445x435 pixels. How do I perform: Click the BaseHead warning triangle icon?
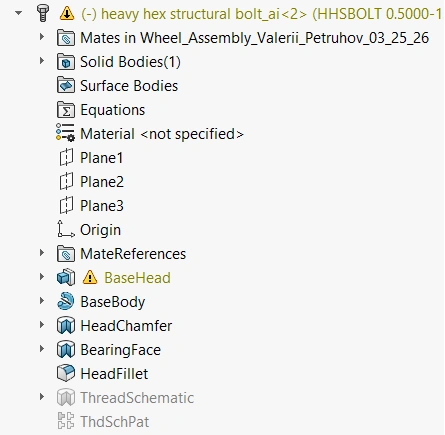coord(90,277)
